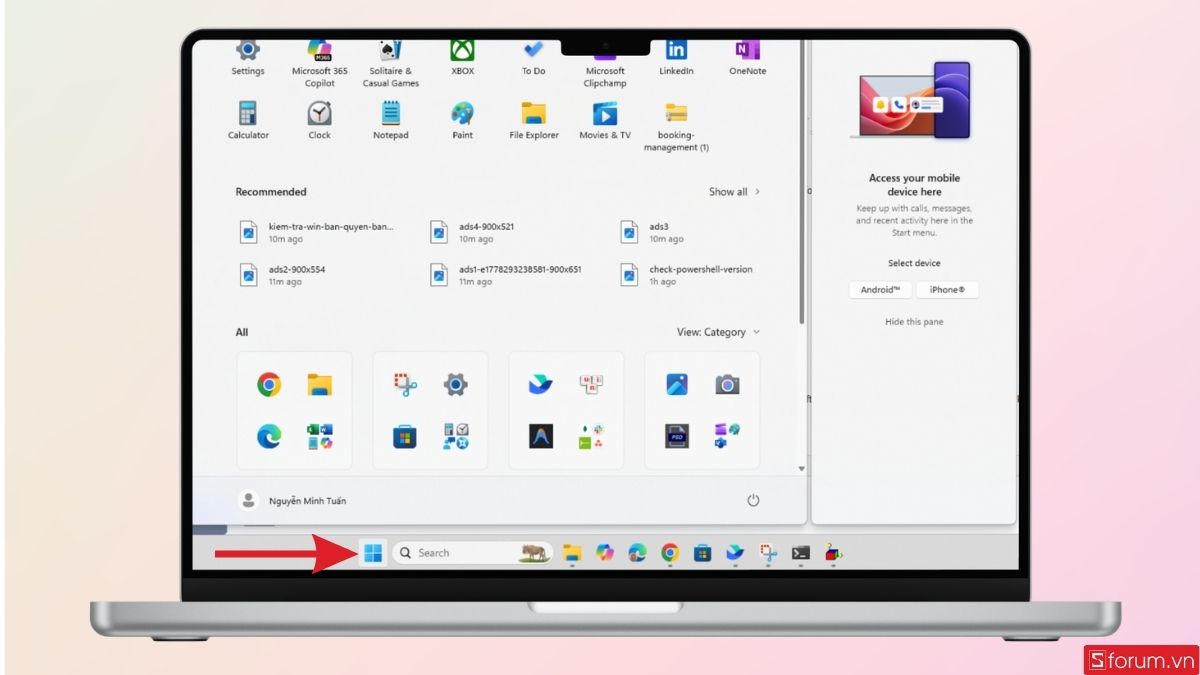This screenshot has height=675, width=1200.
Task: Launch the Xbox app
Action: click(462, 58)
